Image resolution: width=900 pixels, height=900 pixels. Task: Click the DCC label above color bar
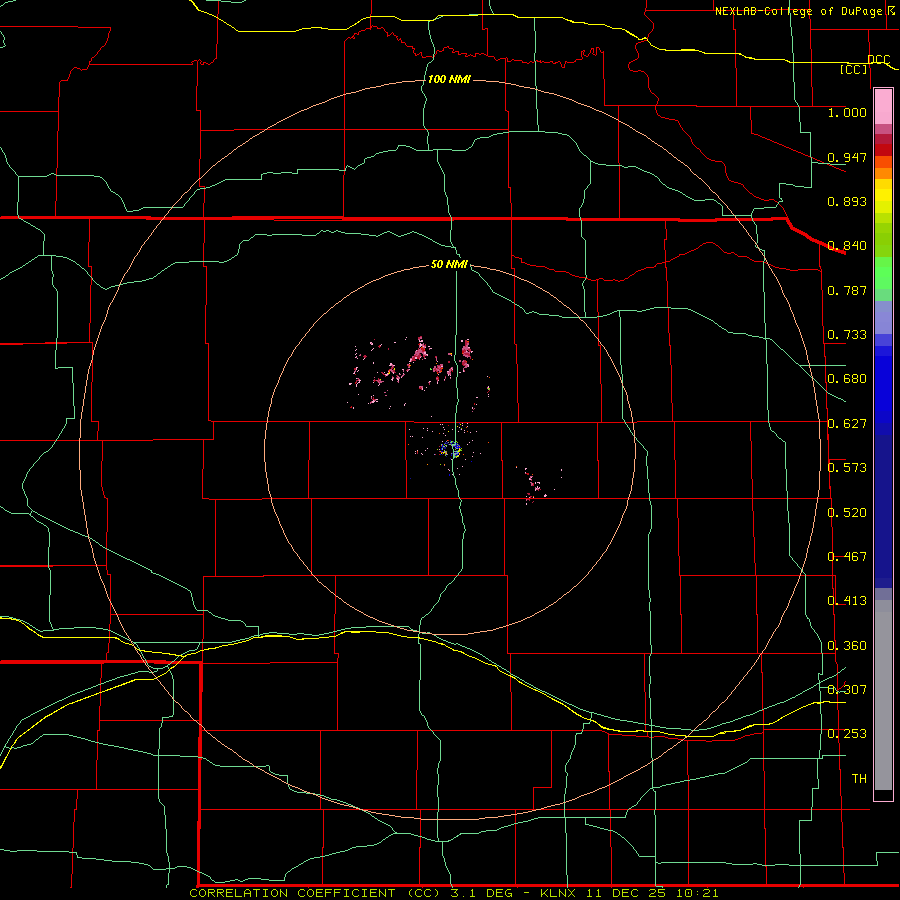pos(878,59)
